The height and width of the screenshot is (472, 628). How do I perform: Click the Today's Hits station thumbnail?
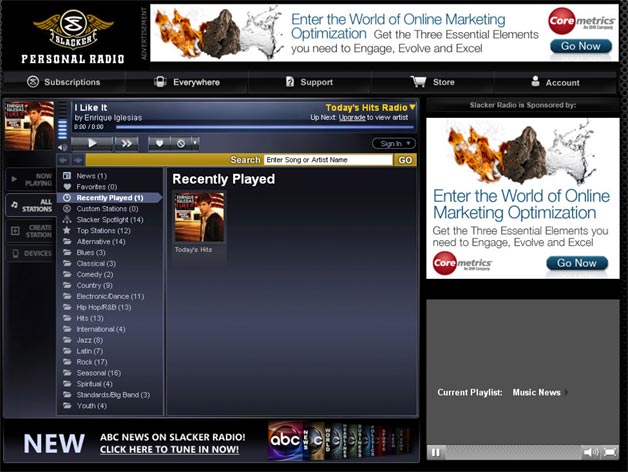199,217
